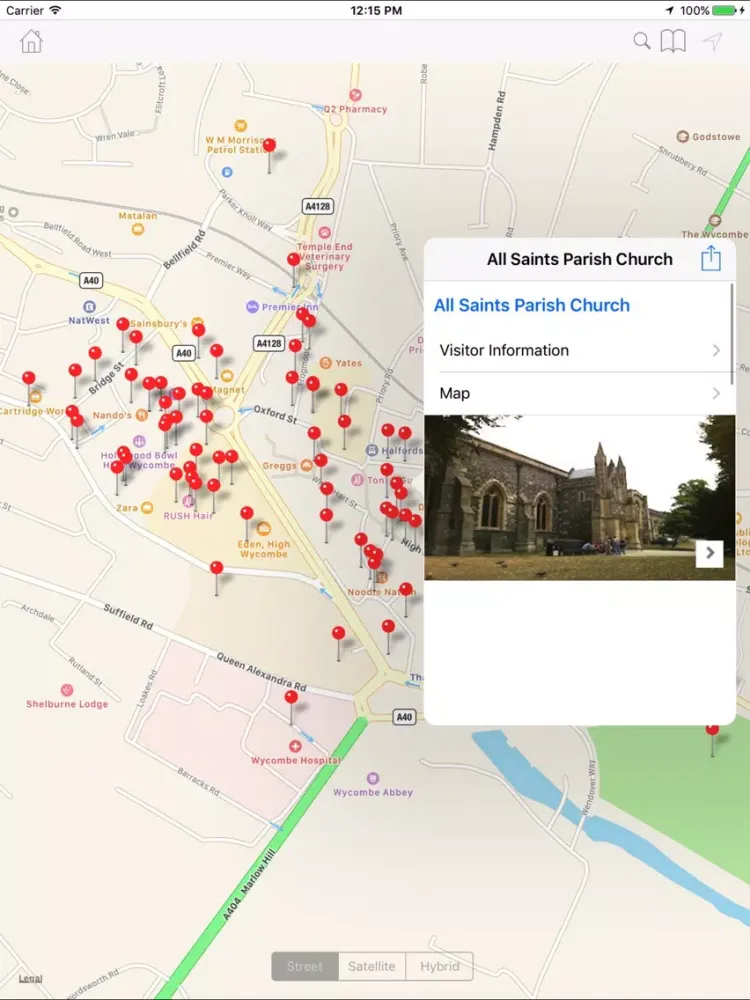Tap the Nando's restaurant icon
The image size is (750, 1000).
tap(142, 415)
